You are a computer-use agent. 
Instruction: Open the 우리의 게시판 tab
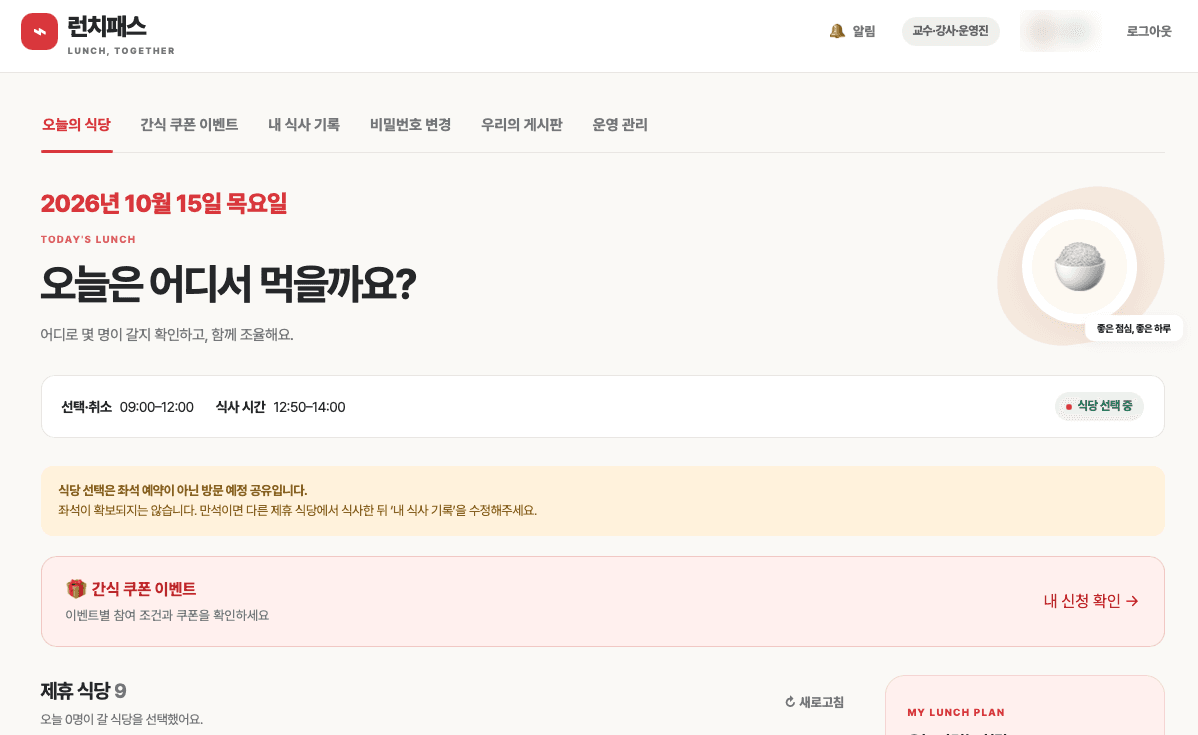pos(522,125)
